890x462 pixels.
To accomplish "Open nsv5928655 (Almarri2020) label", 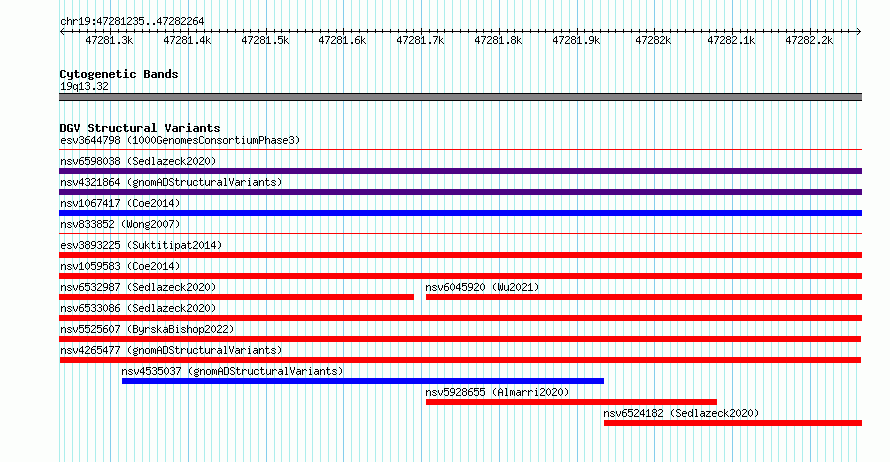I will pyautogui.click(x=497, y=392).
